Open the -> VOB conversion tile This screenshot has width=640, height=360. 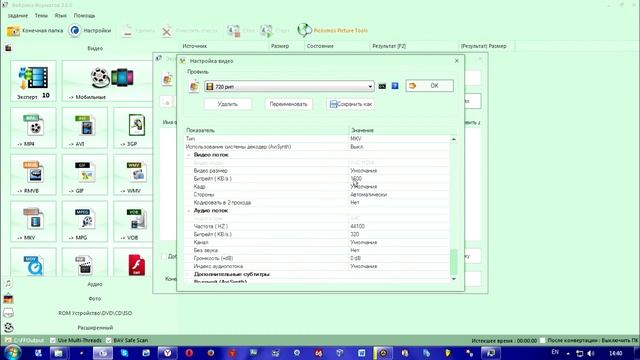click(x=133, y=221)
